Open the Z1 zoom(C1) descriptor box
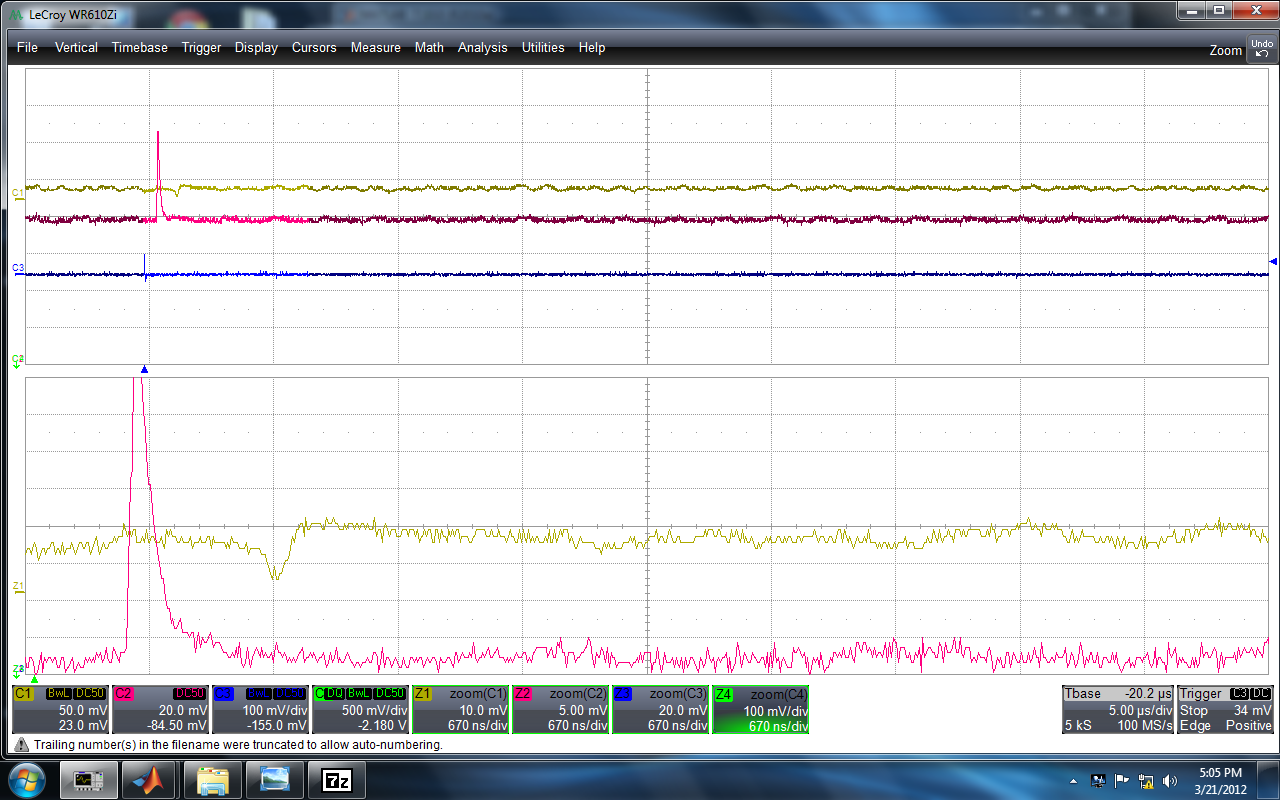This screenshot has height=800, width=1280. pyautogui.click(x=460, y=709)
